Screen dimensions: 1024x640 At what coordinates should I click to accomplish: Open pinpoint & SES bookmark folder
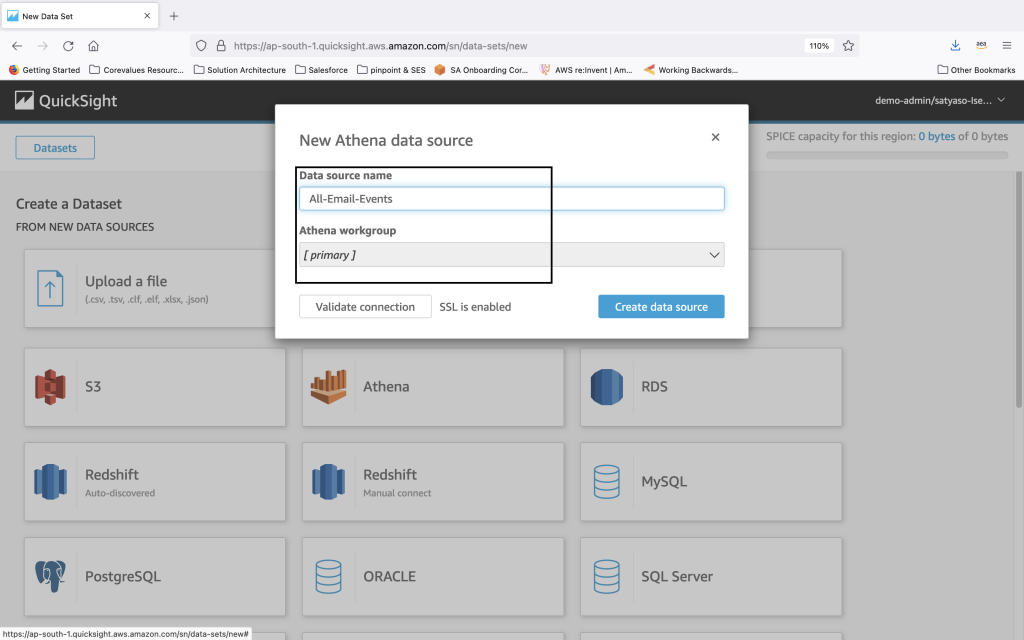pos(391,70)
